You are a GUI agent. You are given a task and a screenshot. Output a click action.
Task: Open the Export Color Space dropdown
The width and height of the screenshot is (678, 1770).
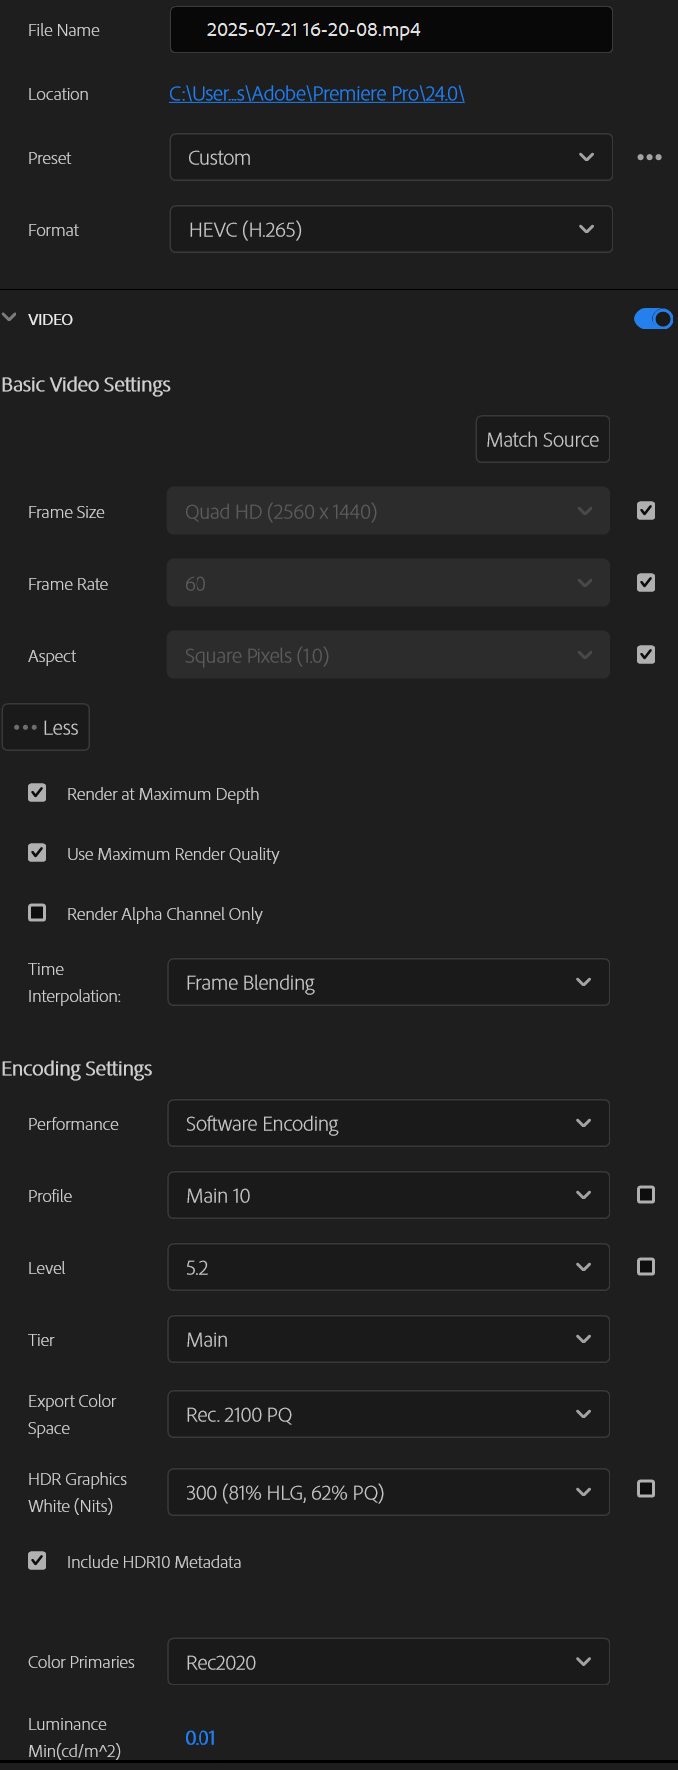(x=388, y=1414)
